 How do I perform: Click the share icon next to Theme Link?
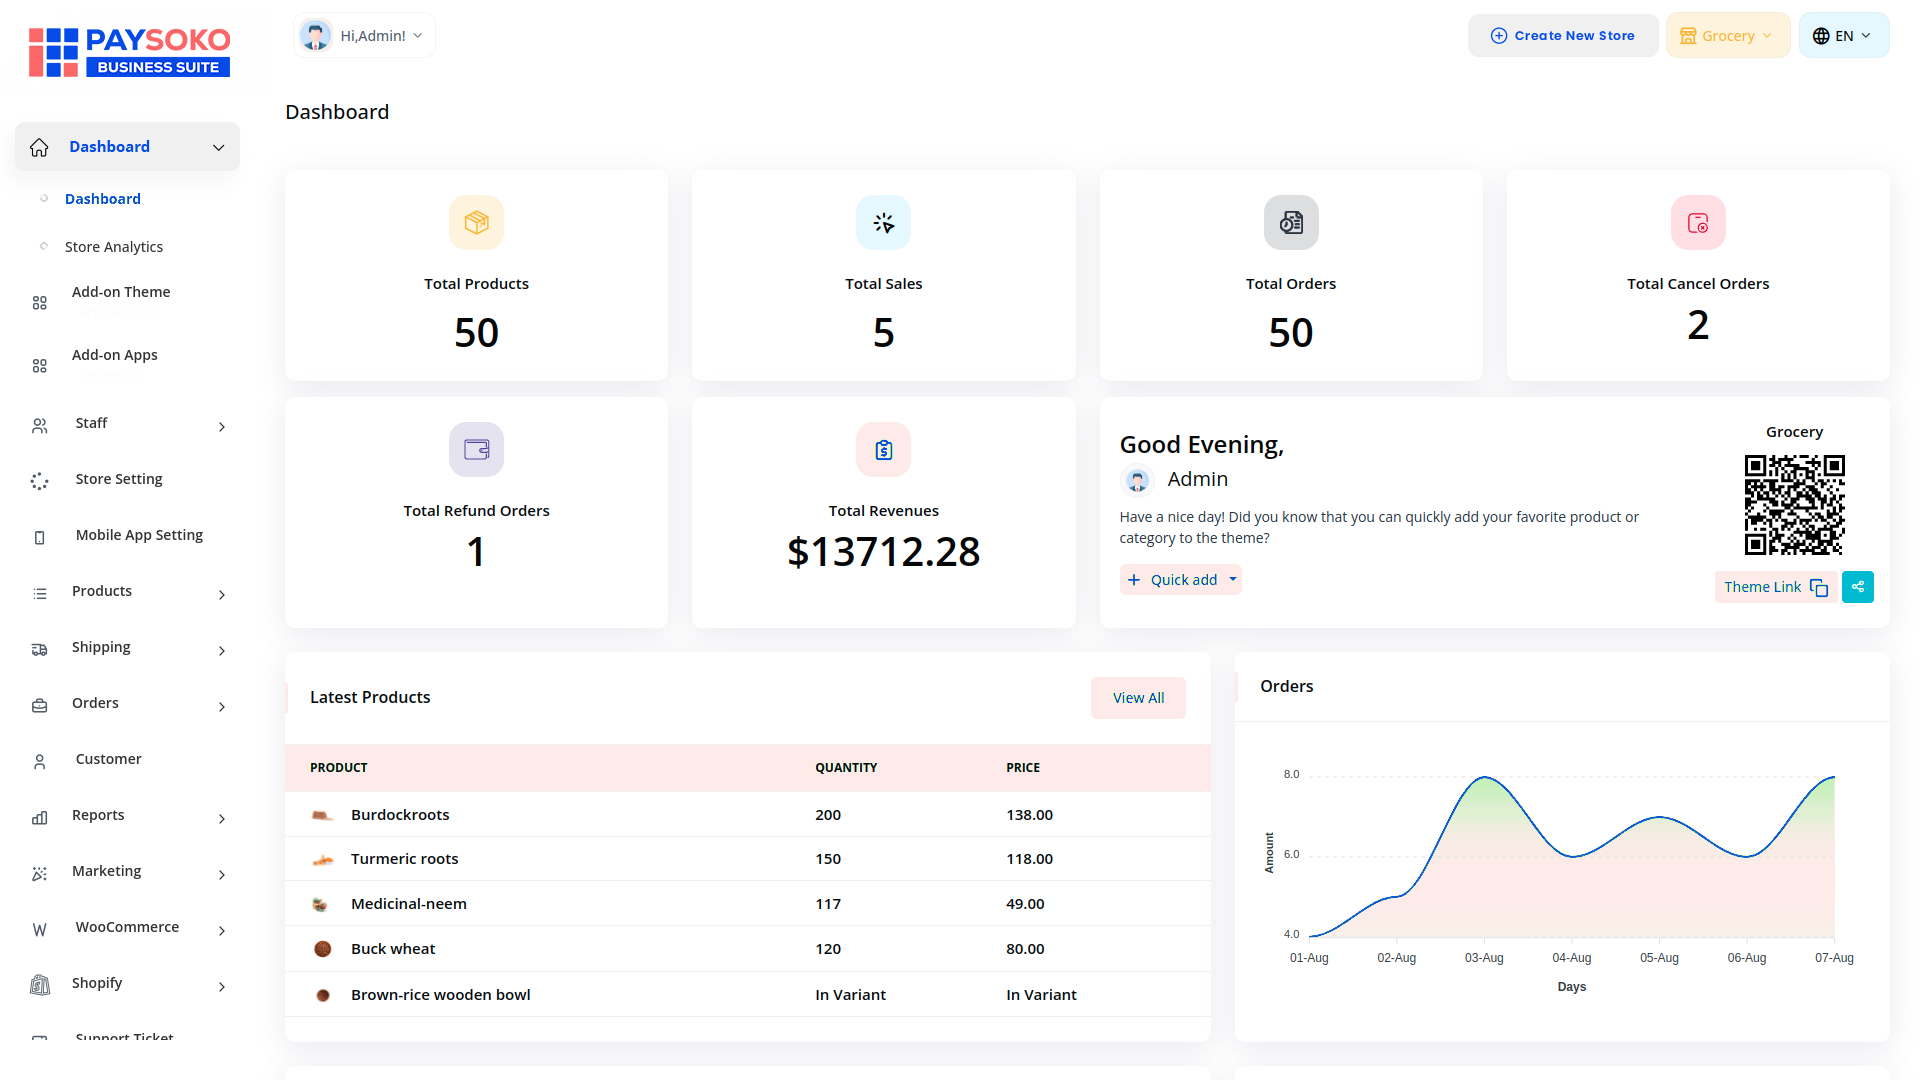pyautogui.click(x=1857, y=587)
